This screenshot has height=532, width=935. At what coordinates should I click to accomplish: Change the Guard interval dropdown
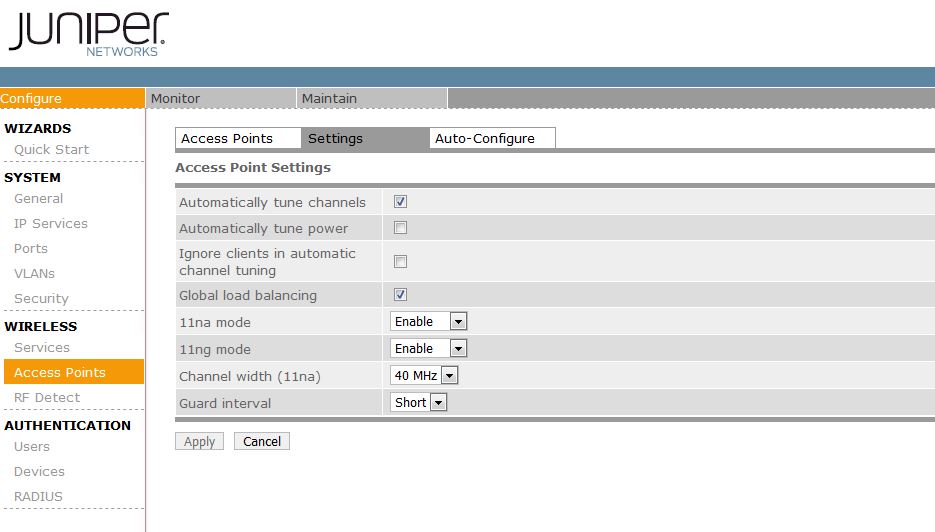(x=419, y=403)
